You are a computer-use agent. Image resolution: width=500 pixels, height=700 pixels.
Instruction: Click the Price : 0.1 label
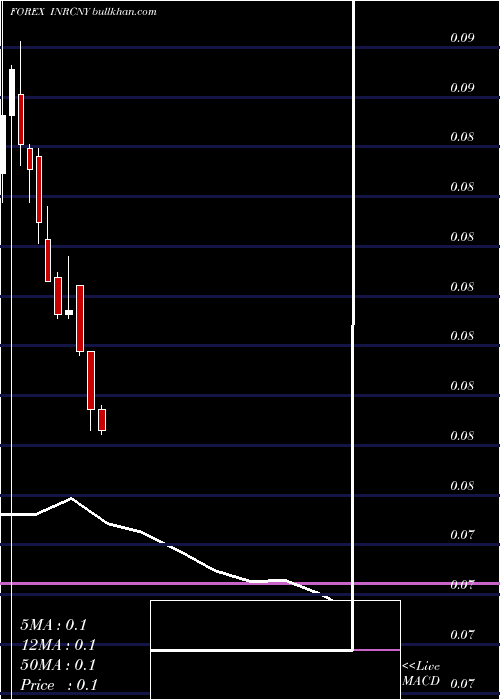click(x=58, y=685)
